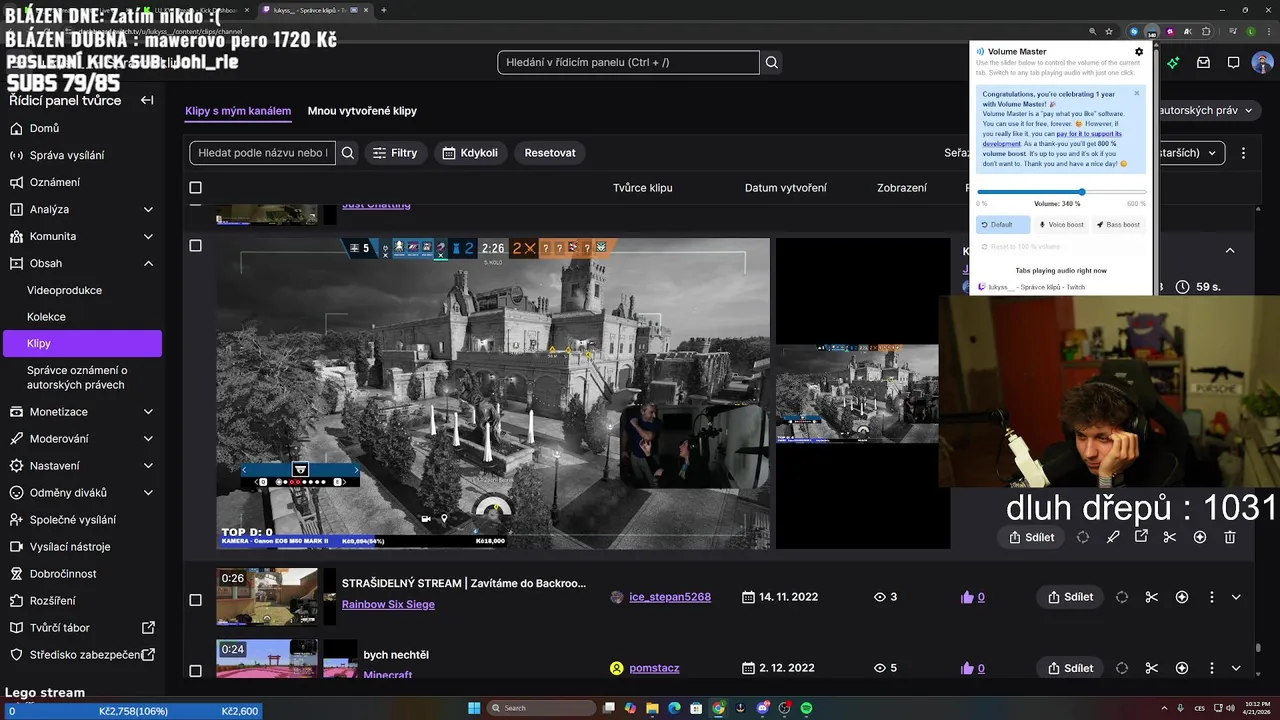Click the Resetovat button
This screenshot has height=720, width=1280.
(x=550, y=153)
